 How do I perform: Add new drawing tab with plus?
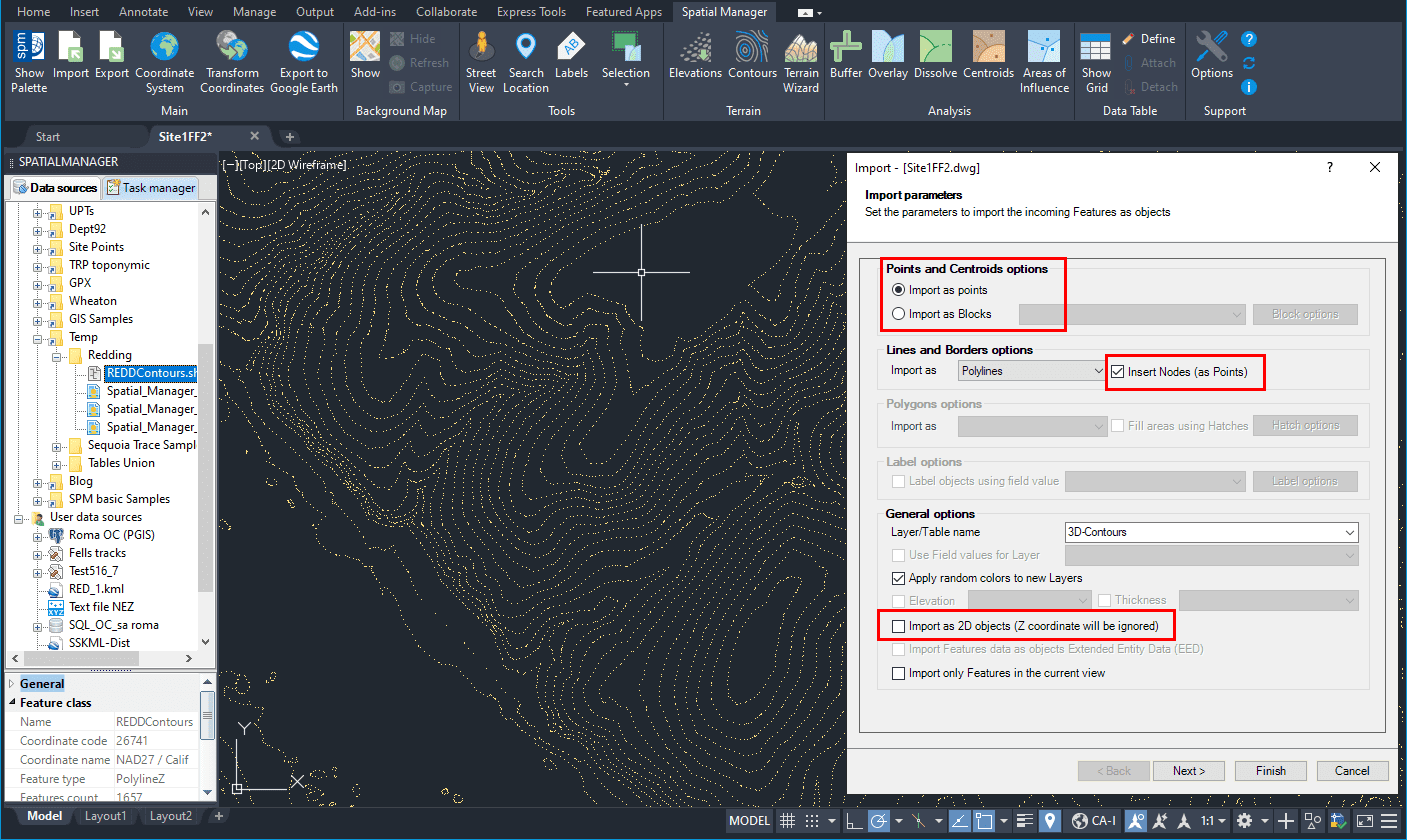click(x=289, y=136)
